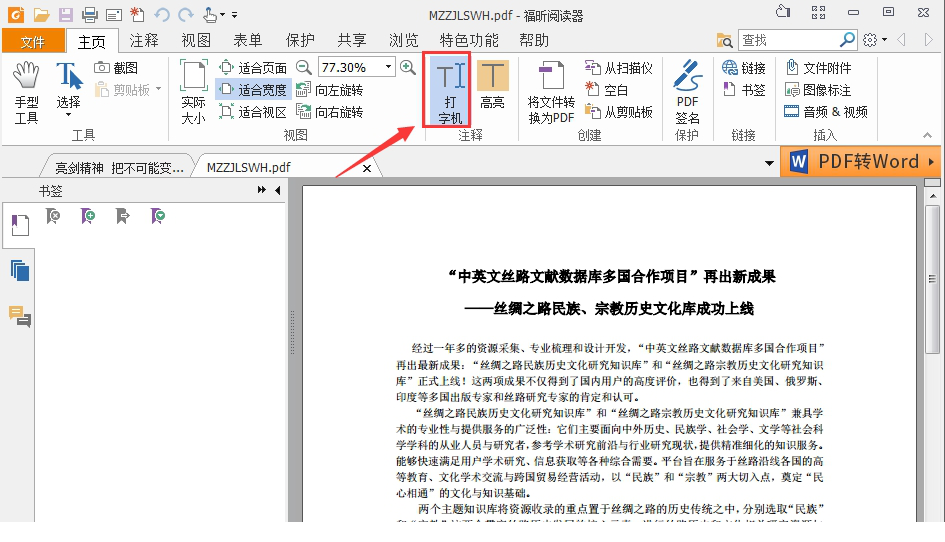945x542 pixels.
Task: Open the 选择 tool dropdown arrow
Action: pyautogui.click(x=68, y=115)
